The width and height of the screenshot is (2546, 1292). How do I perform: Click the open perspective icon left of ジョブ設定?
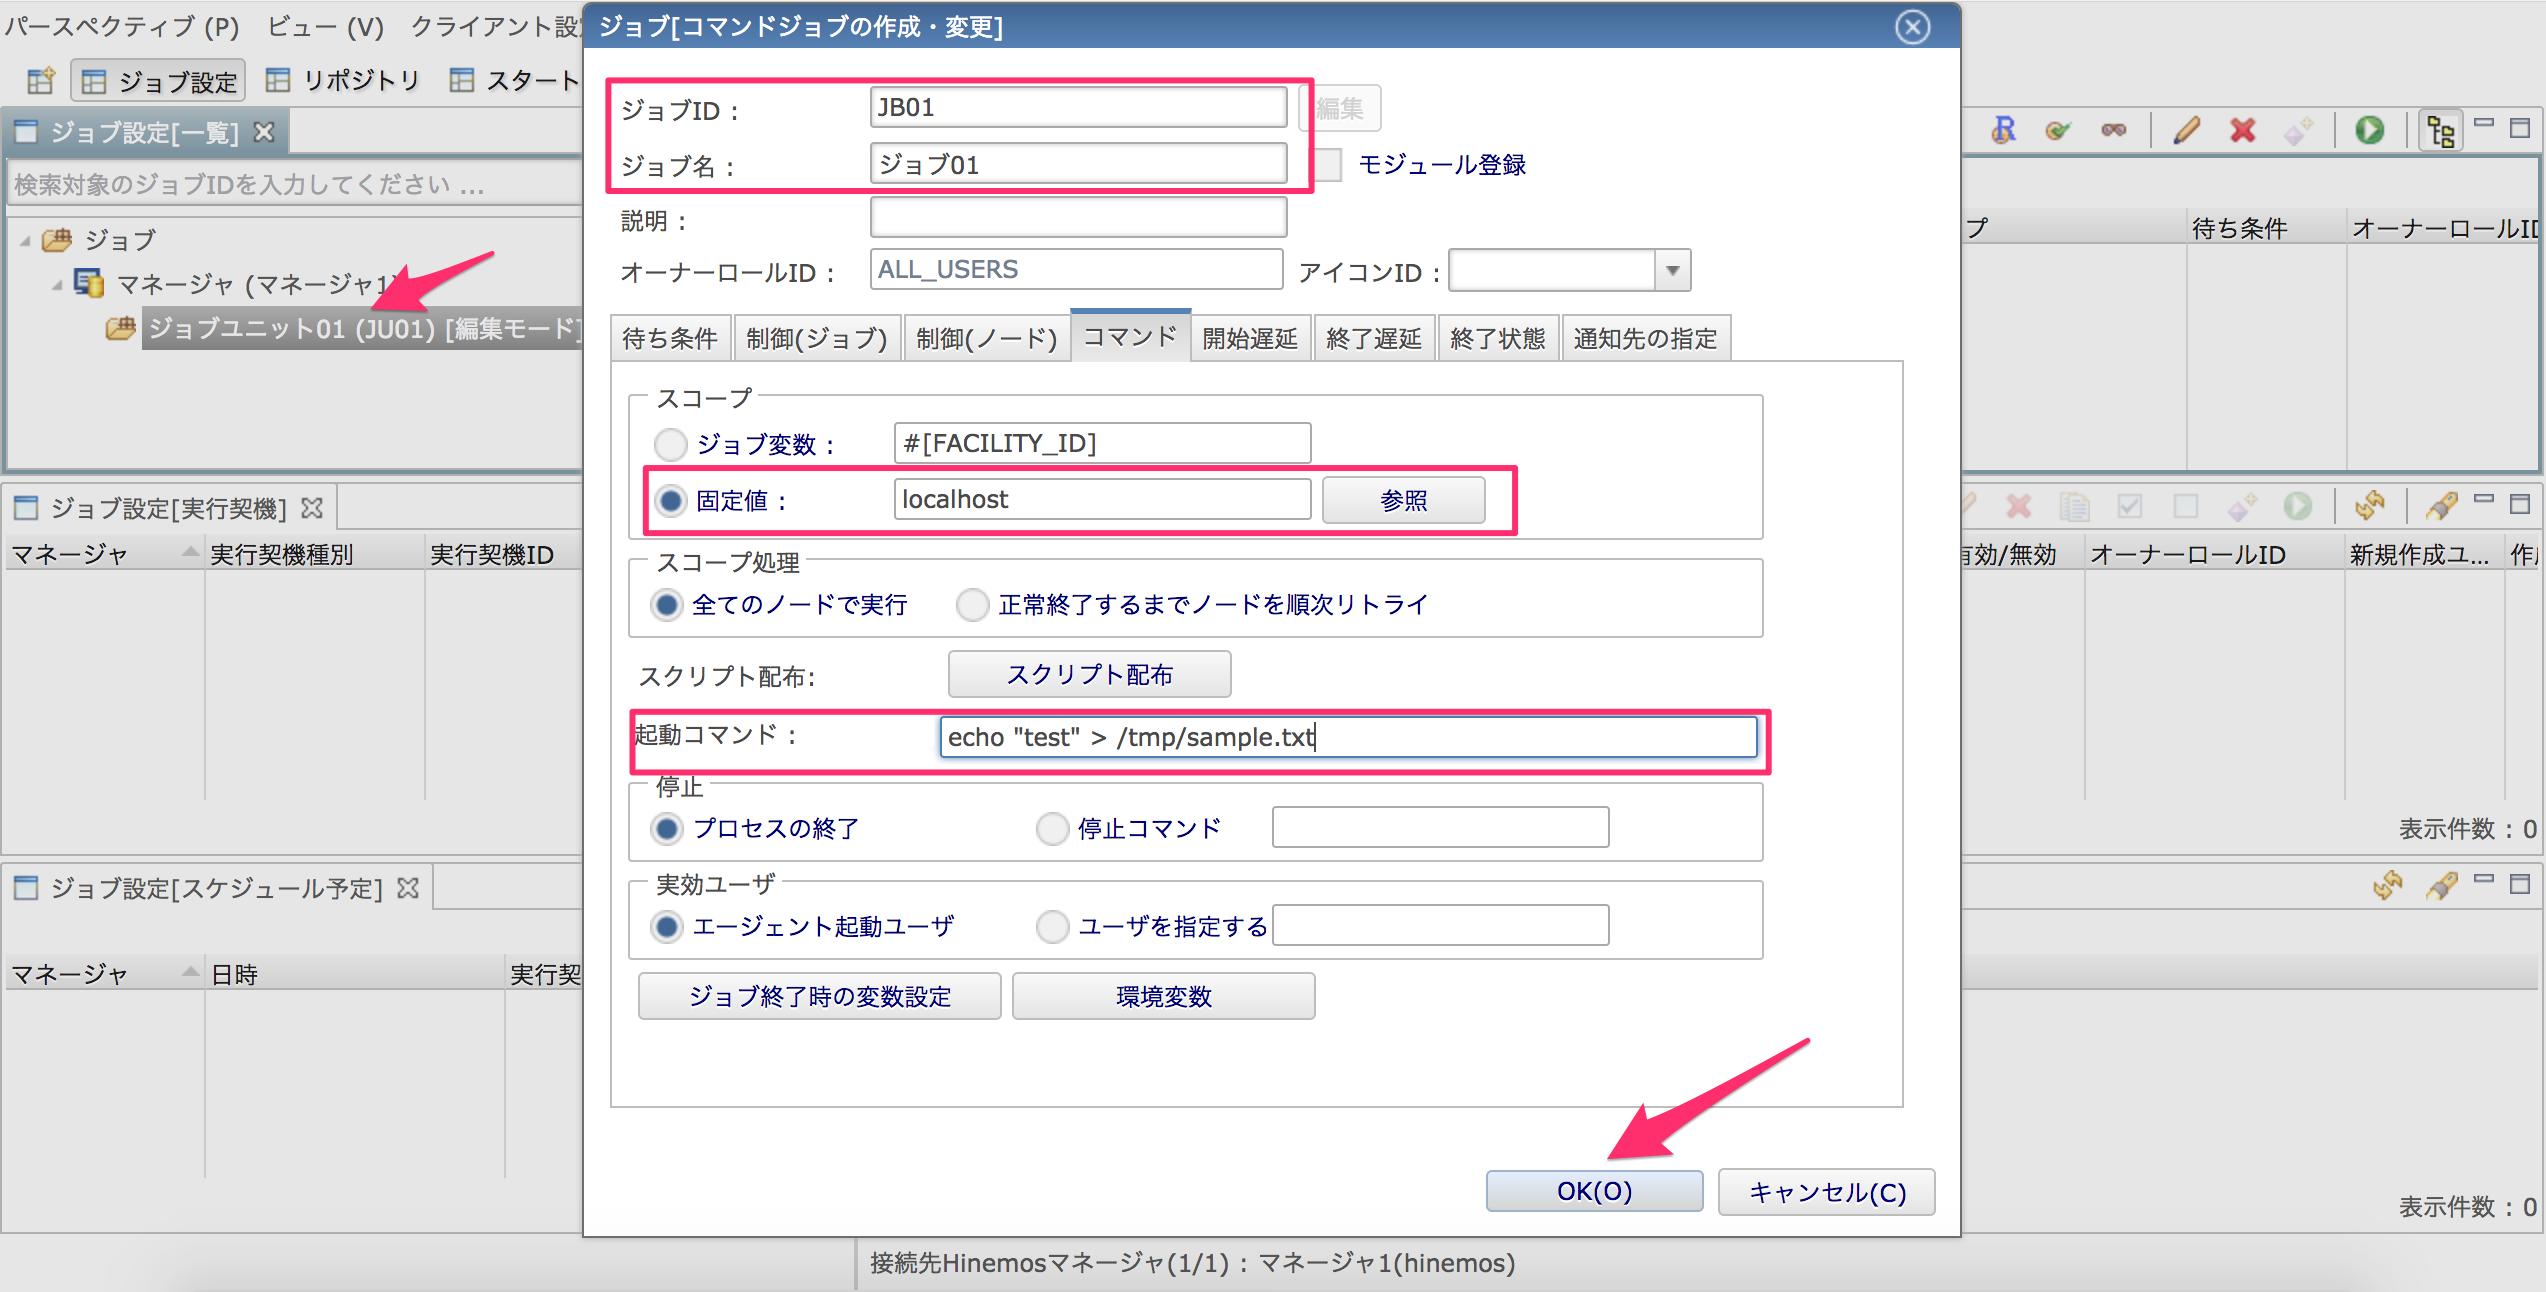[40, 81]
